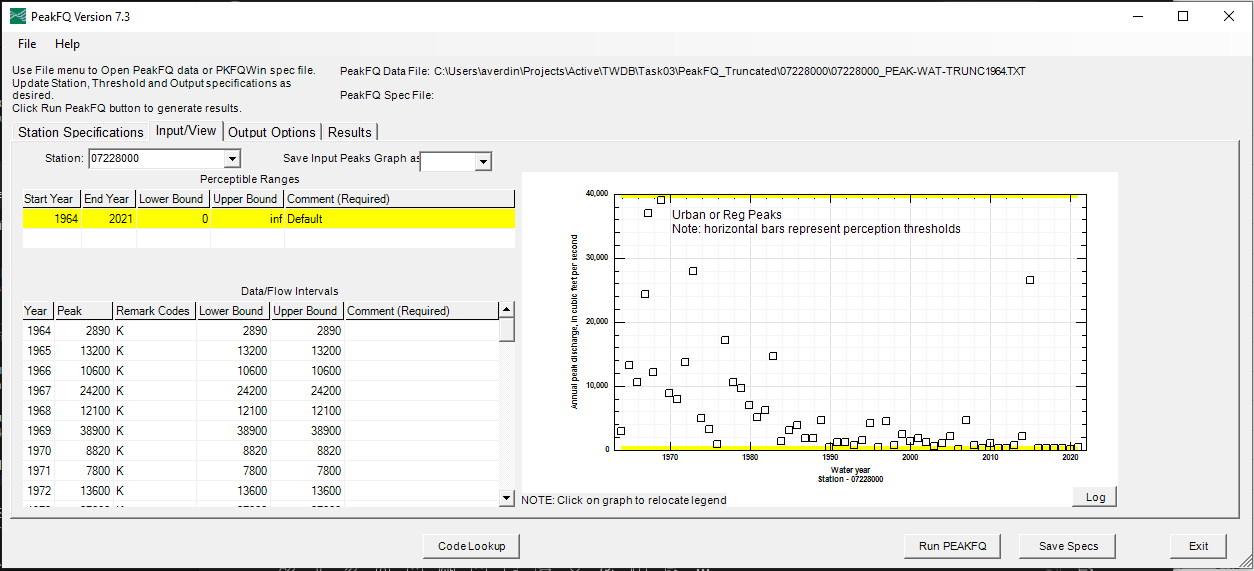Click Start Year cell 1964 in Perceptible Ranges

(52, 219)
